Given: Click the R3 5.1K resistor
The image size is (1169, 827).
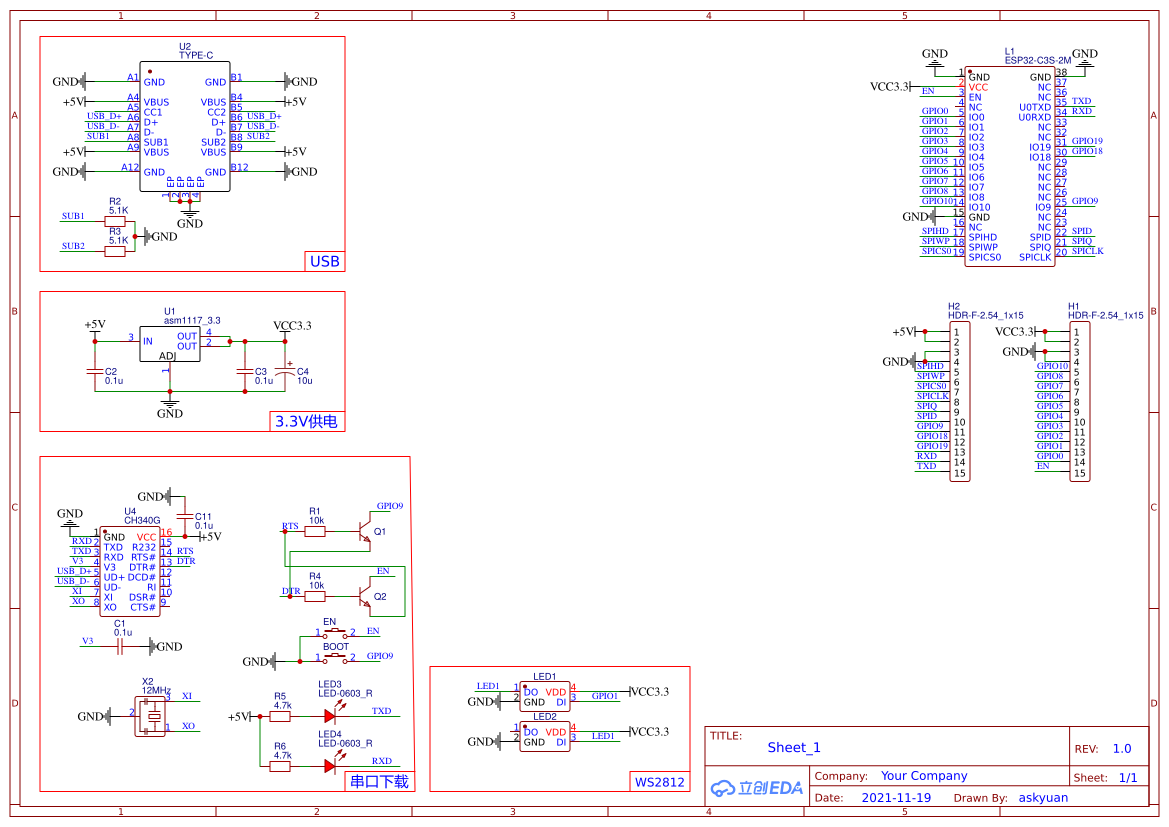Looking at the screenshot, I should [115, 251].
